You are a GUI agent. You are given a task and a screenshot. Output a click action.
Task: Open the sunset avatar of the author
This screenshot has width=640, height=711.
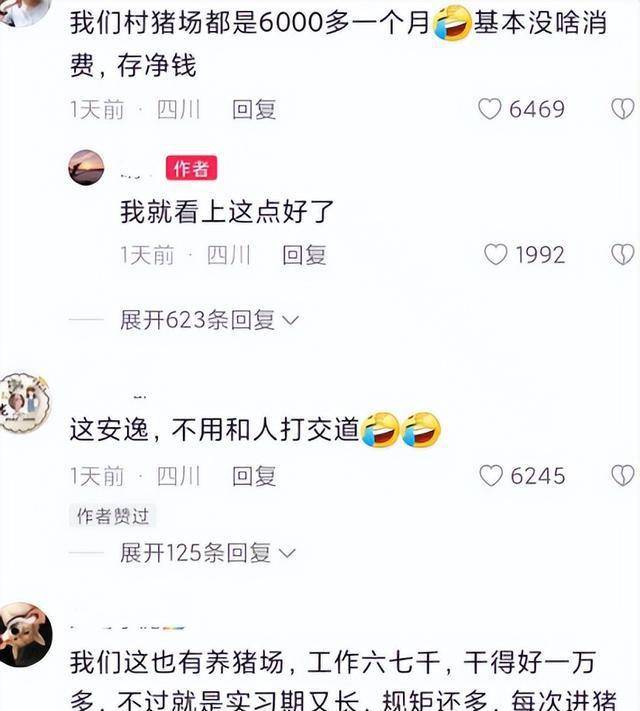pyautogui.click(x=86, y=167)
